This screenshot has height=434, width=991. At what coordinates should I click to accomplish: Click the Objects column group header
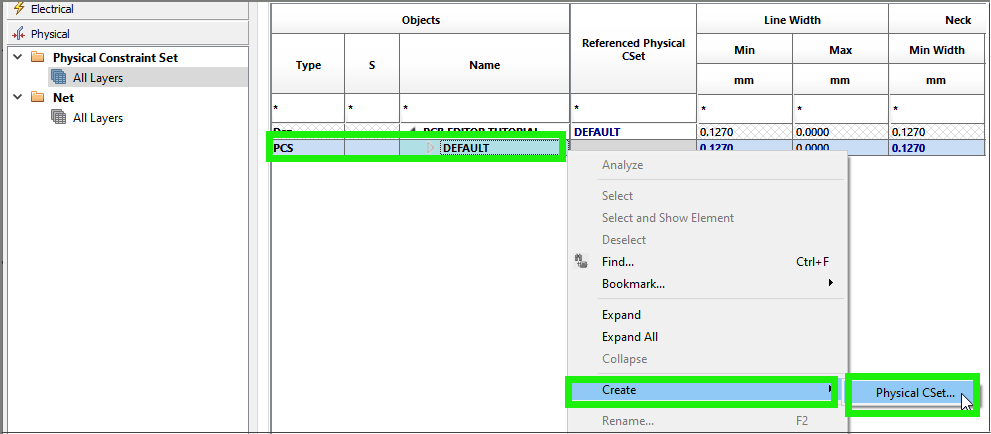point(421,20)
